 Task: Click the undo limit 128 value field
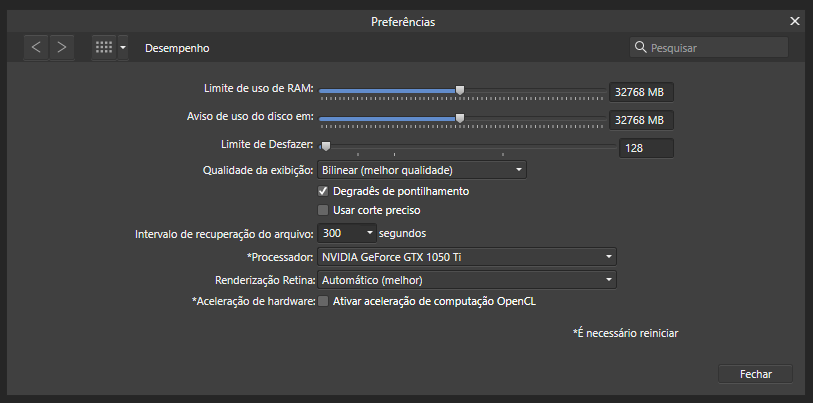[646, 148]
